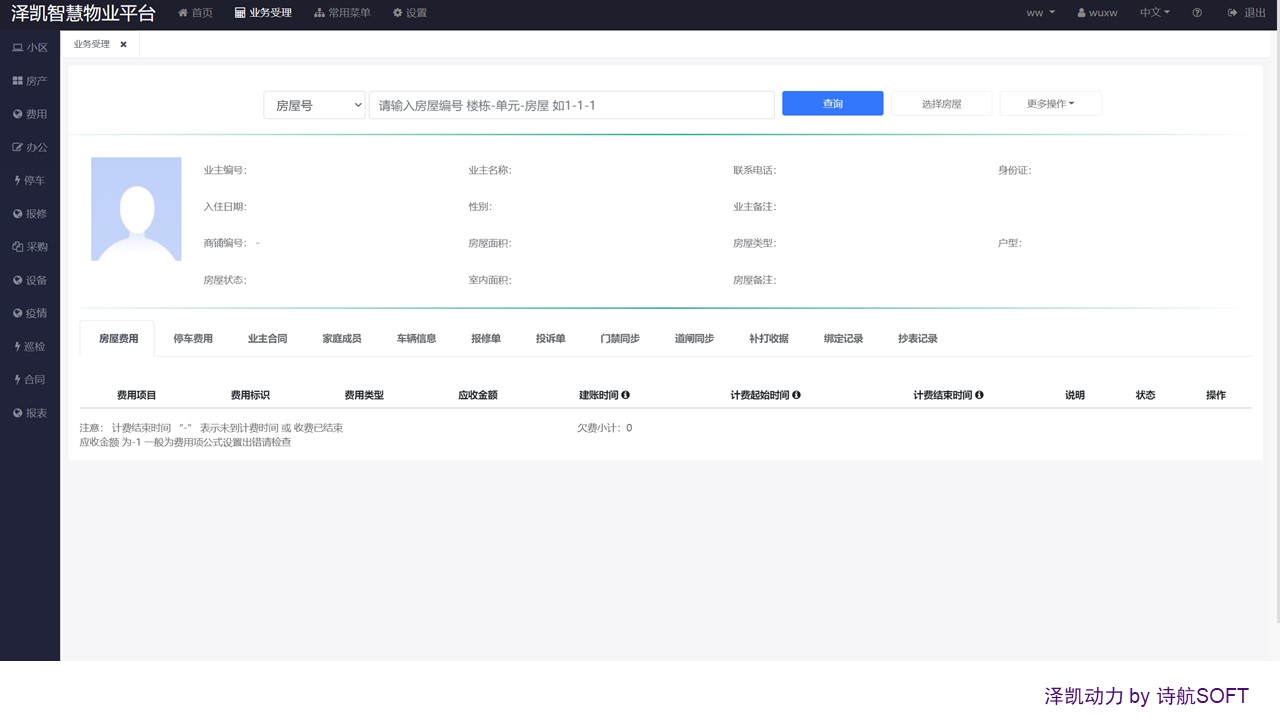Click the owner avatar placeholder image
Image resolution: width=1280 pixels, height=720 pixels.
136,209
